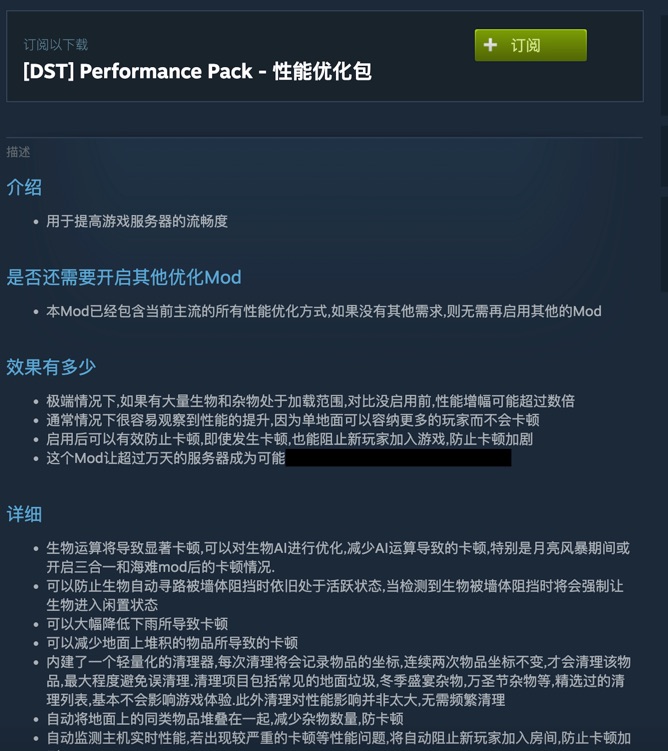This screenshot has height=751, width=668.
Task: Click the 描述 section label
Action: pos(18,152)
